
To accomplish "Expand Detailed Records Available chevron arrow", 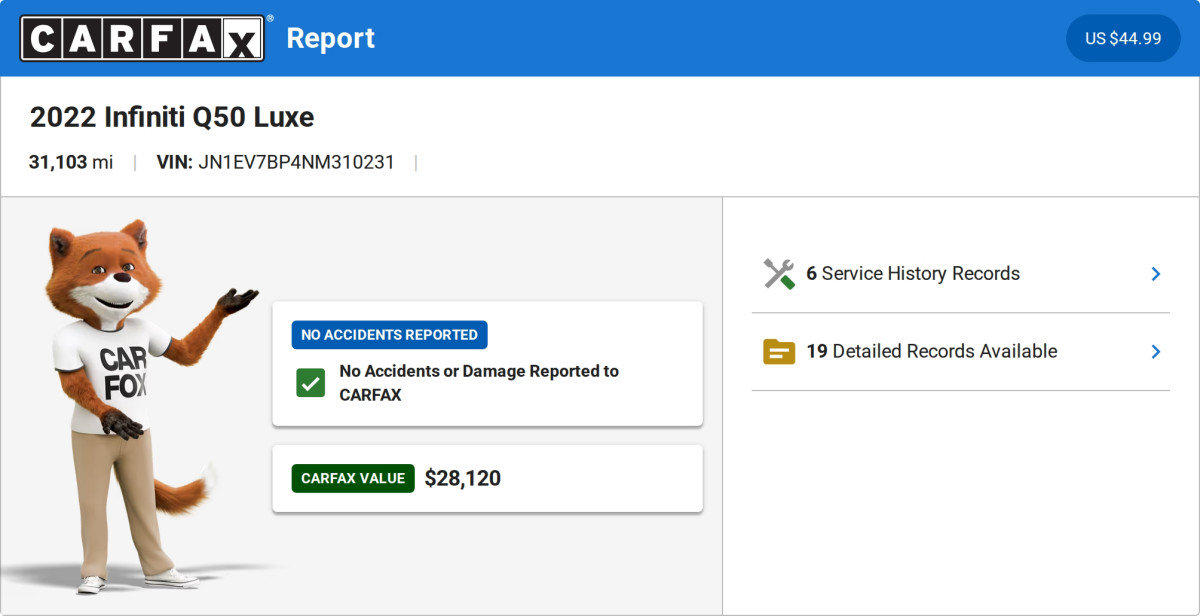I will [1156, 352].
